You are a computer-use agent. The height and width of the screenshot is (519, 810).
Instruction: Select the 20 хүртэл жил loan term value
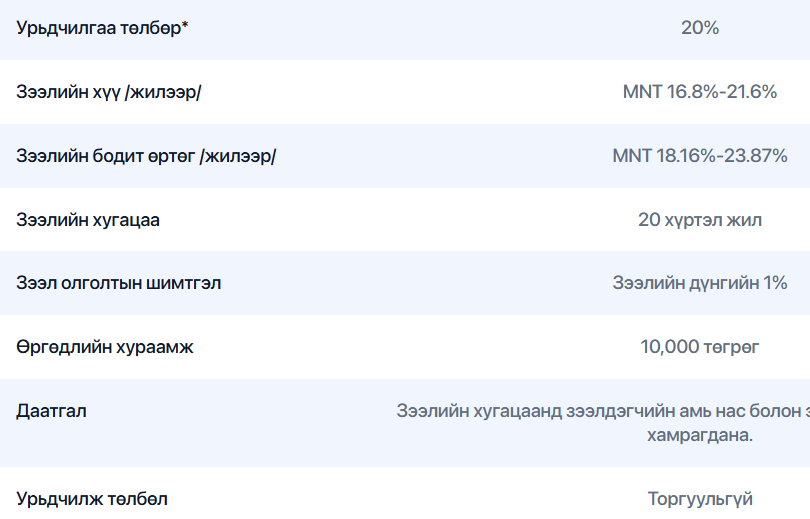(x=700, y=220)
